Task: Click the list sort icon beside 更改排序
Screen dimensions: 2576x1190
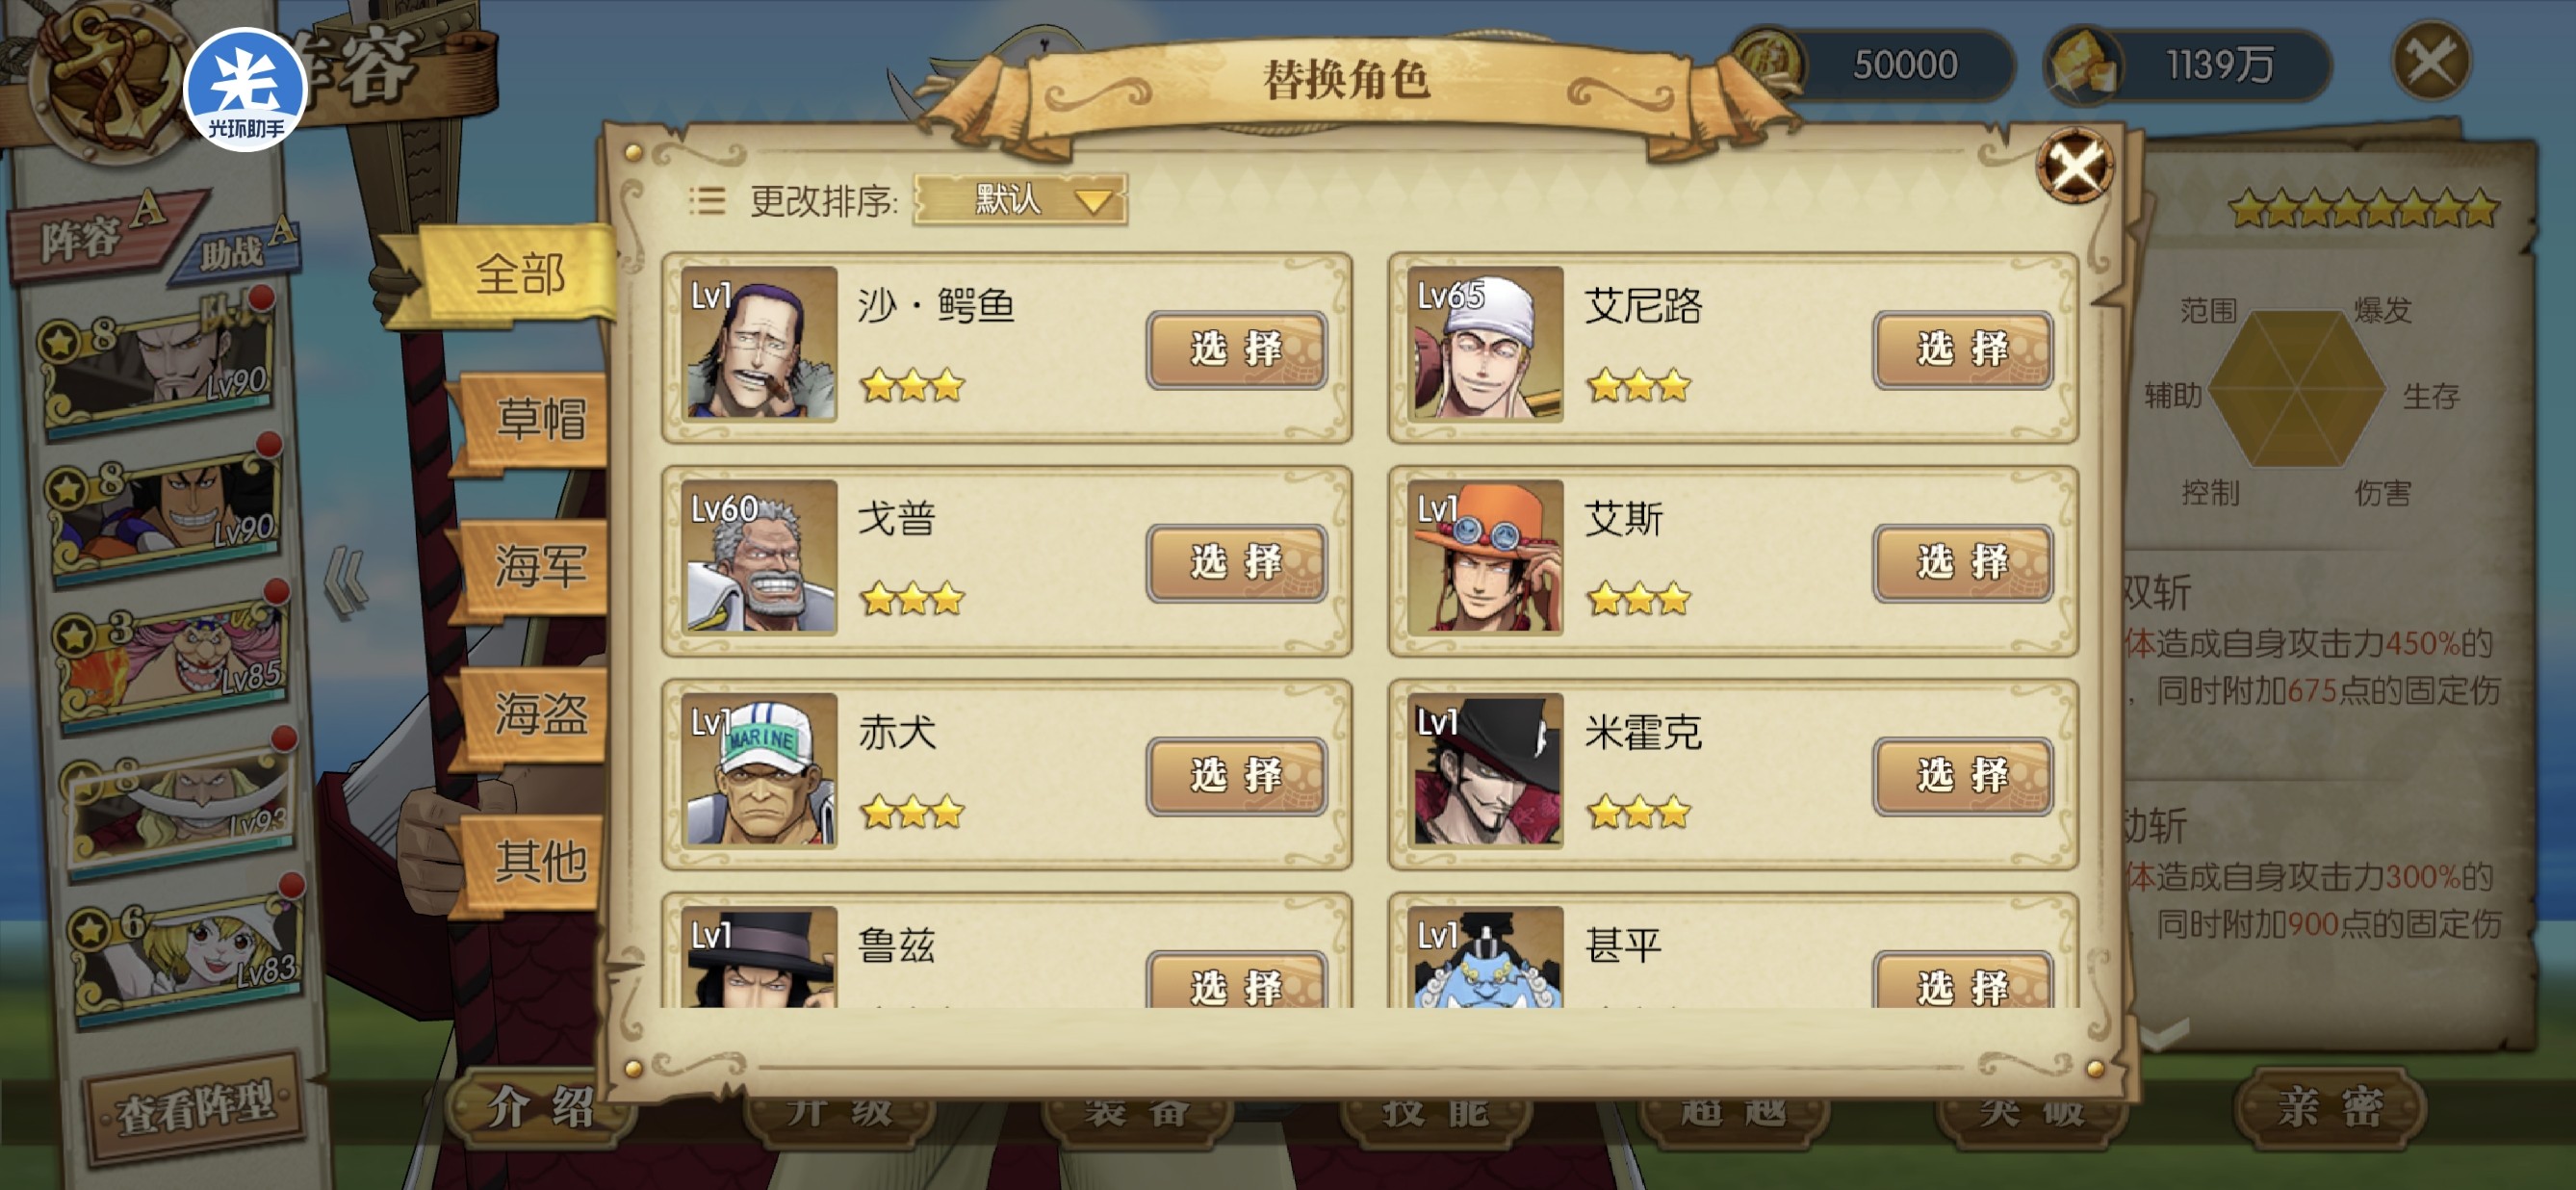Action: click(x=707, y=201)
